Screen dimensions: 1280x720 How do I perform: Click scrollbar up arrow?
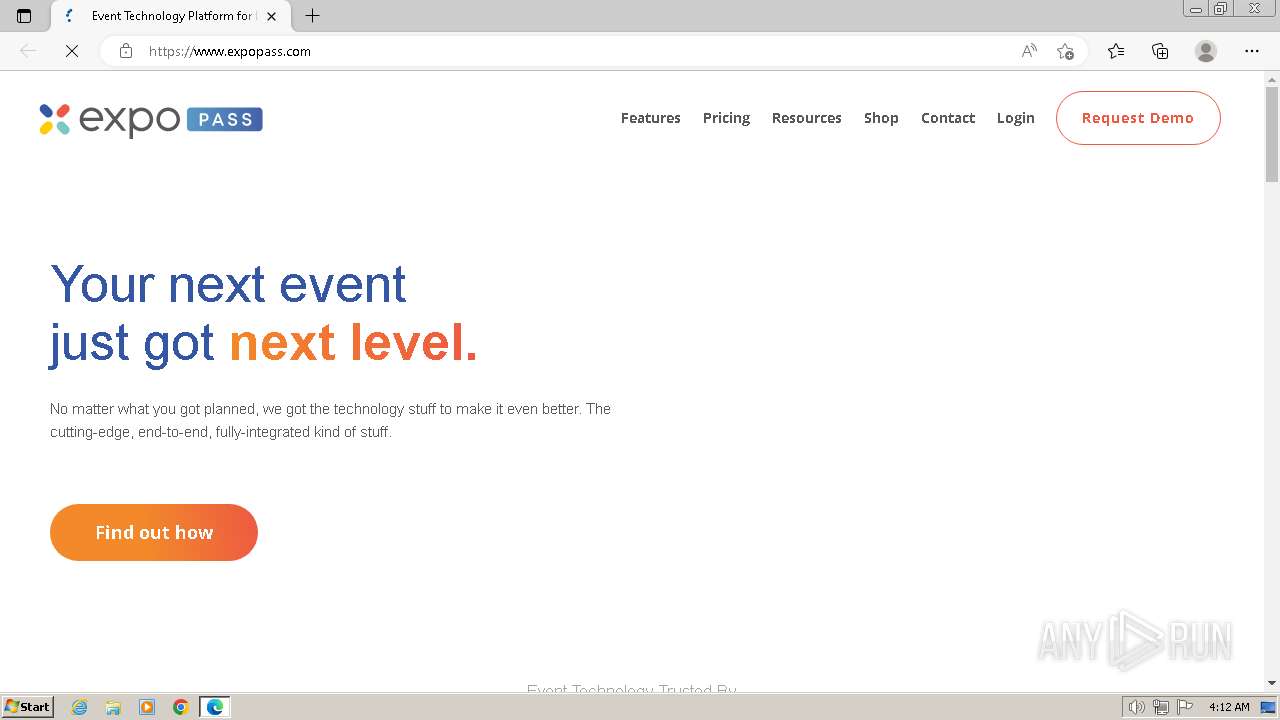tap(1272, 79)
